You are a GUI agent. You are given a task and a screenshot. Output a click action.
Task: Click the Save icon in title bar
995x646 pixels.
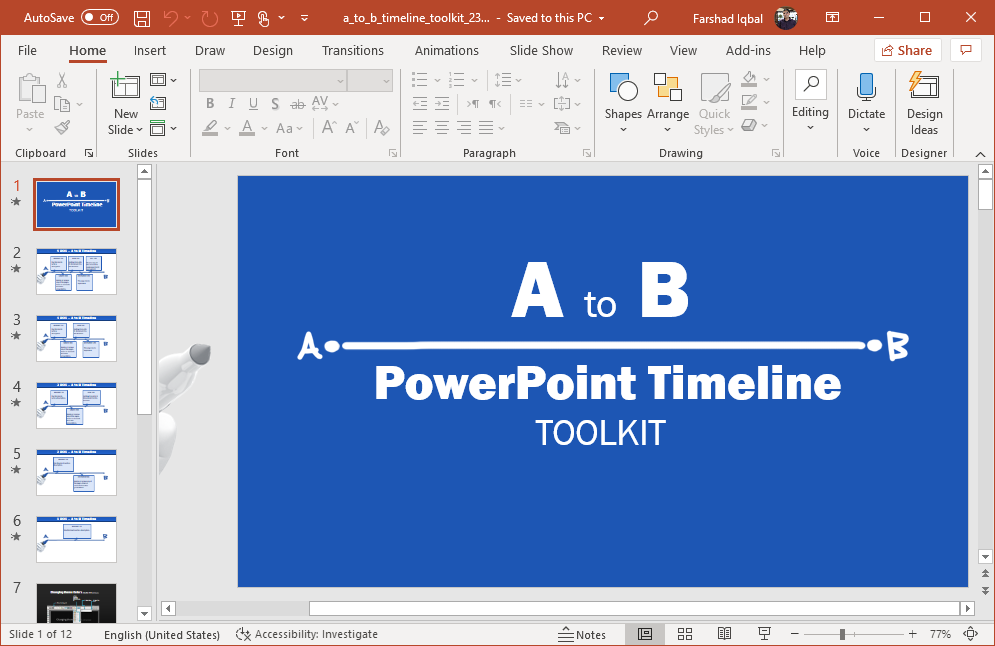pyautogui.click(x=142, y=18)
